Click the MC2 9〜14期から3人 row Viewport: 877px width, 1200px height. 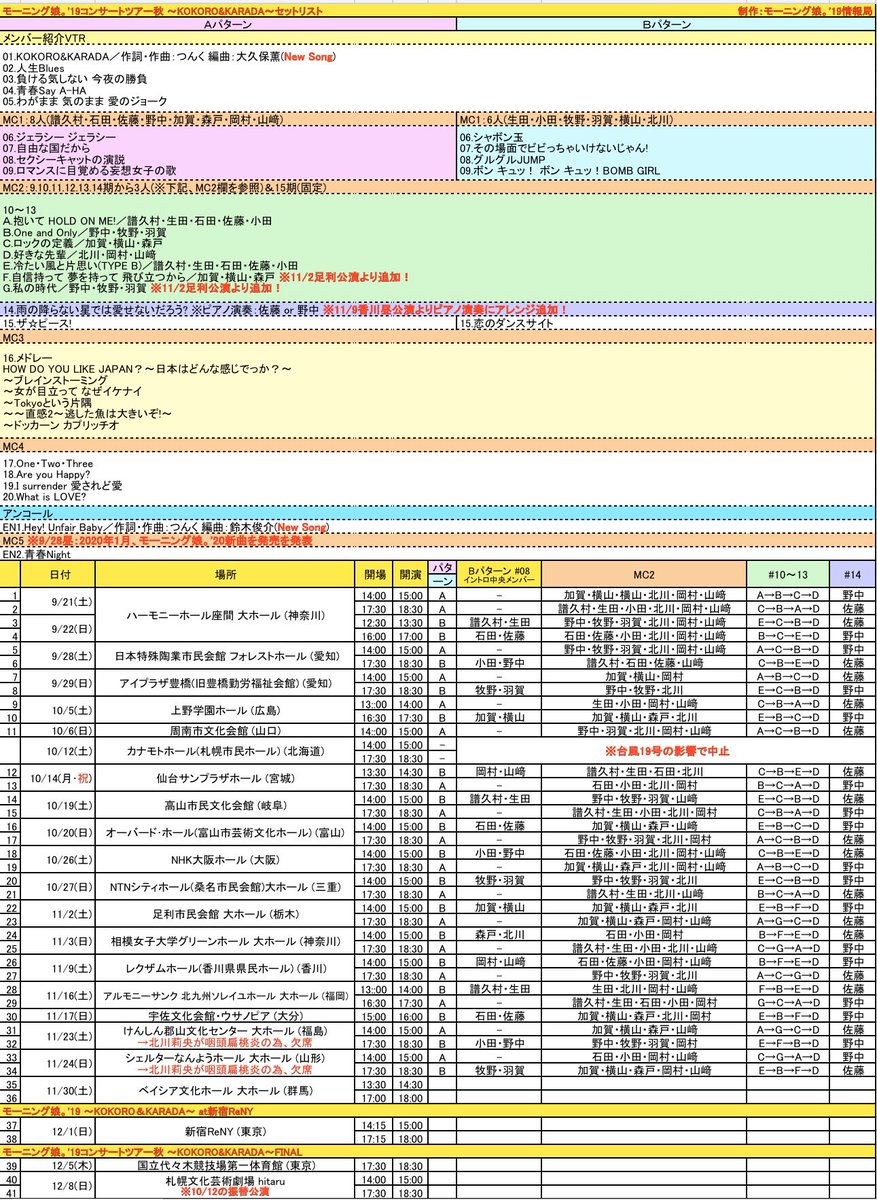coord(437,187)
